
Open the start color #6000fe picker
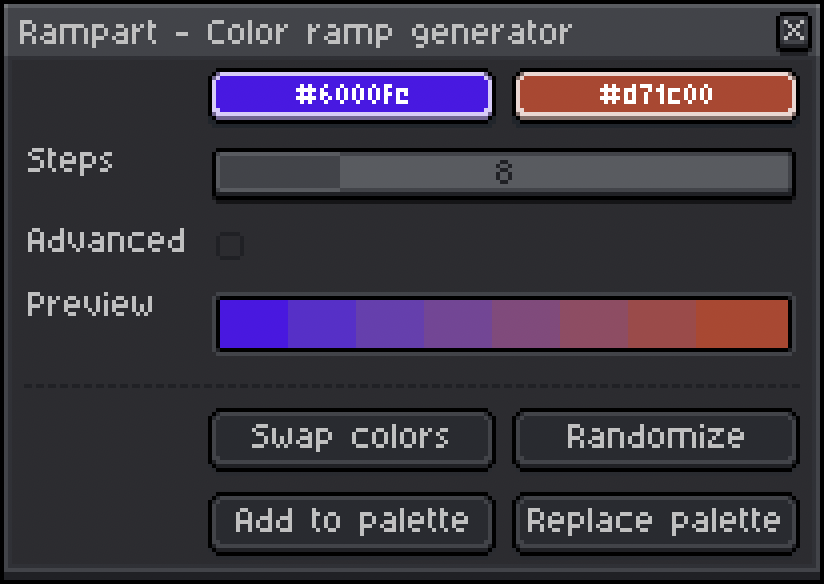coord(352,95)
